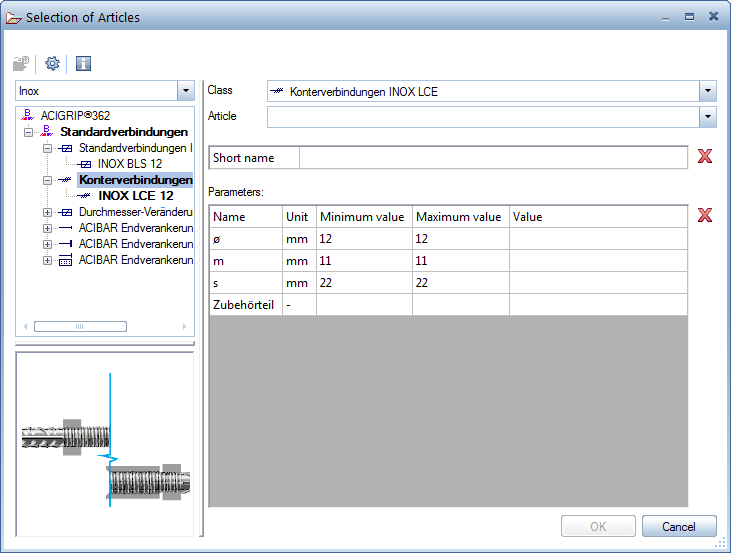
Task: Click the open folder toolbar icon
Action: click(x=21, y=63)
